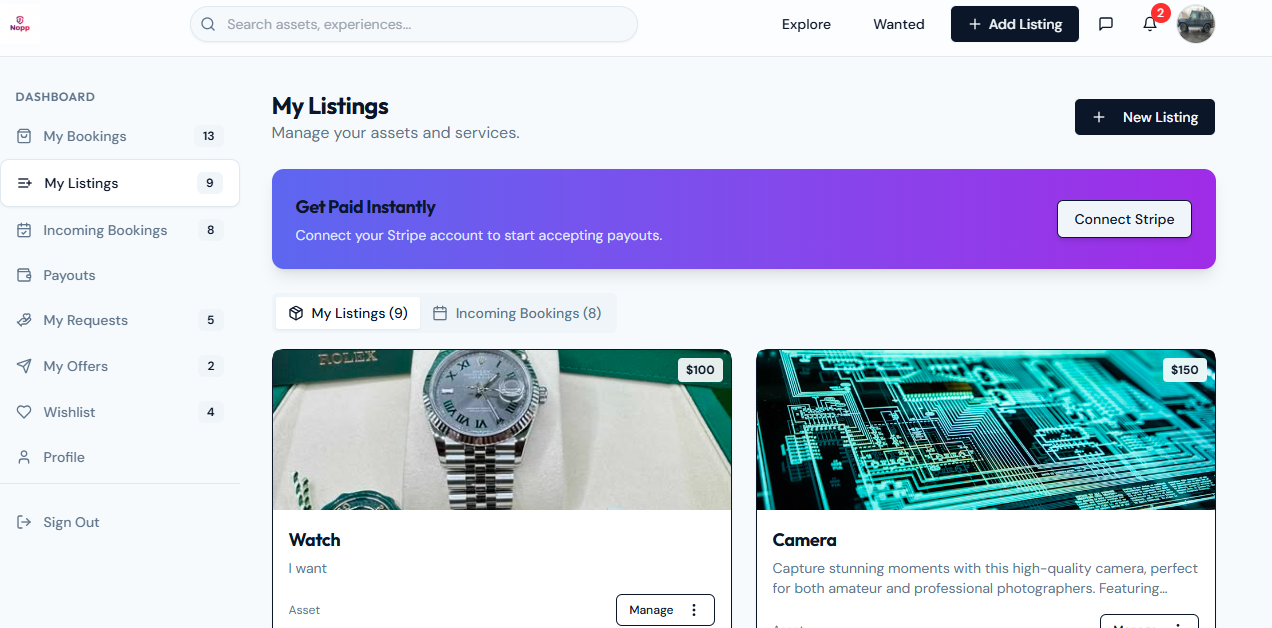Viewport: 1272px width, 628px height.
Task: Click Manage button on Watch listing
Action: click(x=651, y=610)
